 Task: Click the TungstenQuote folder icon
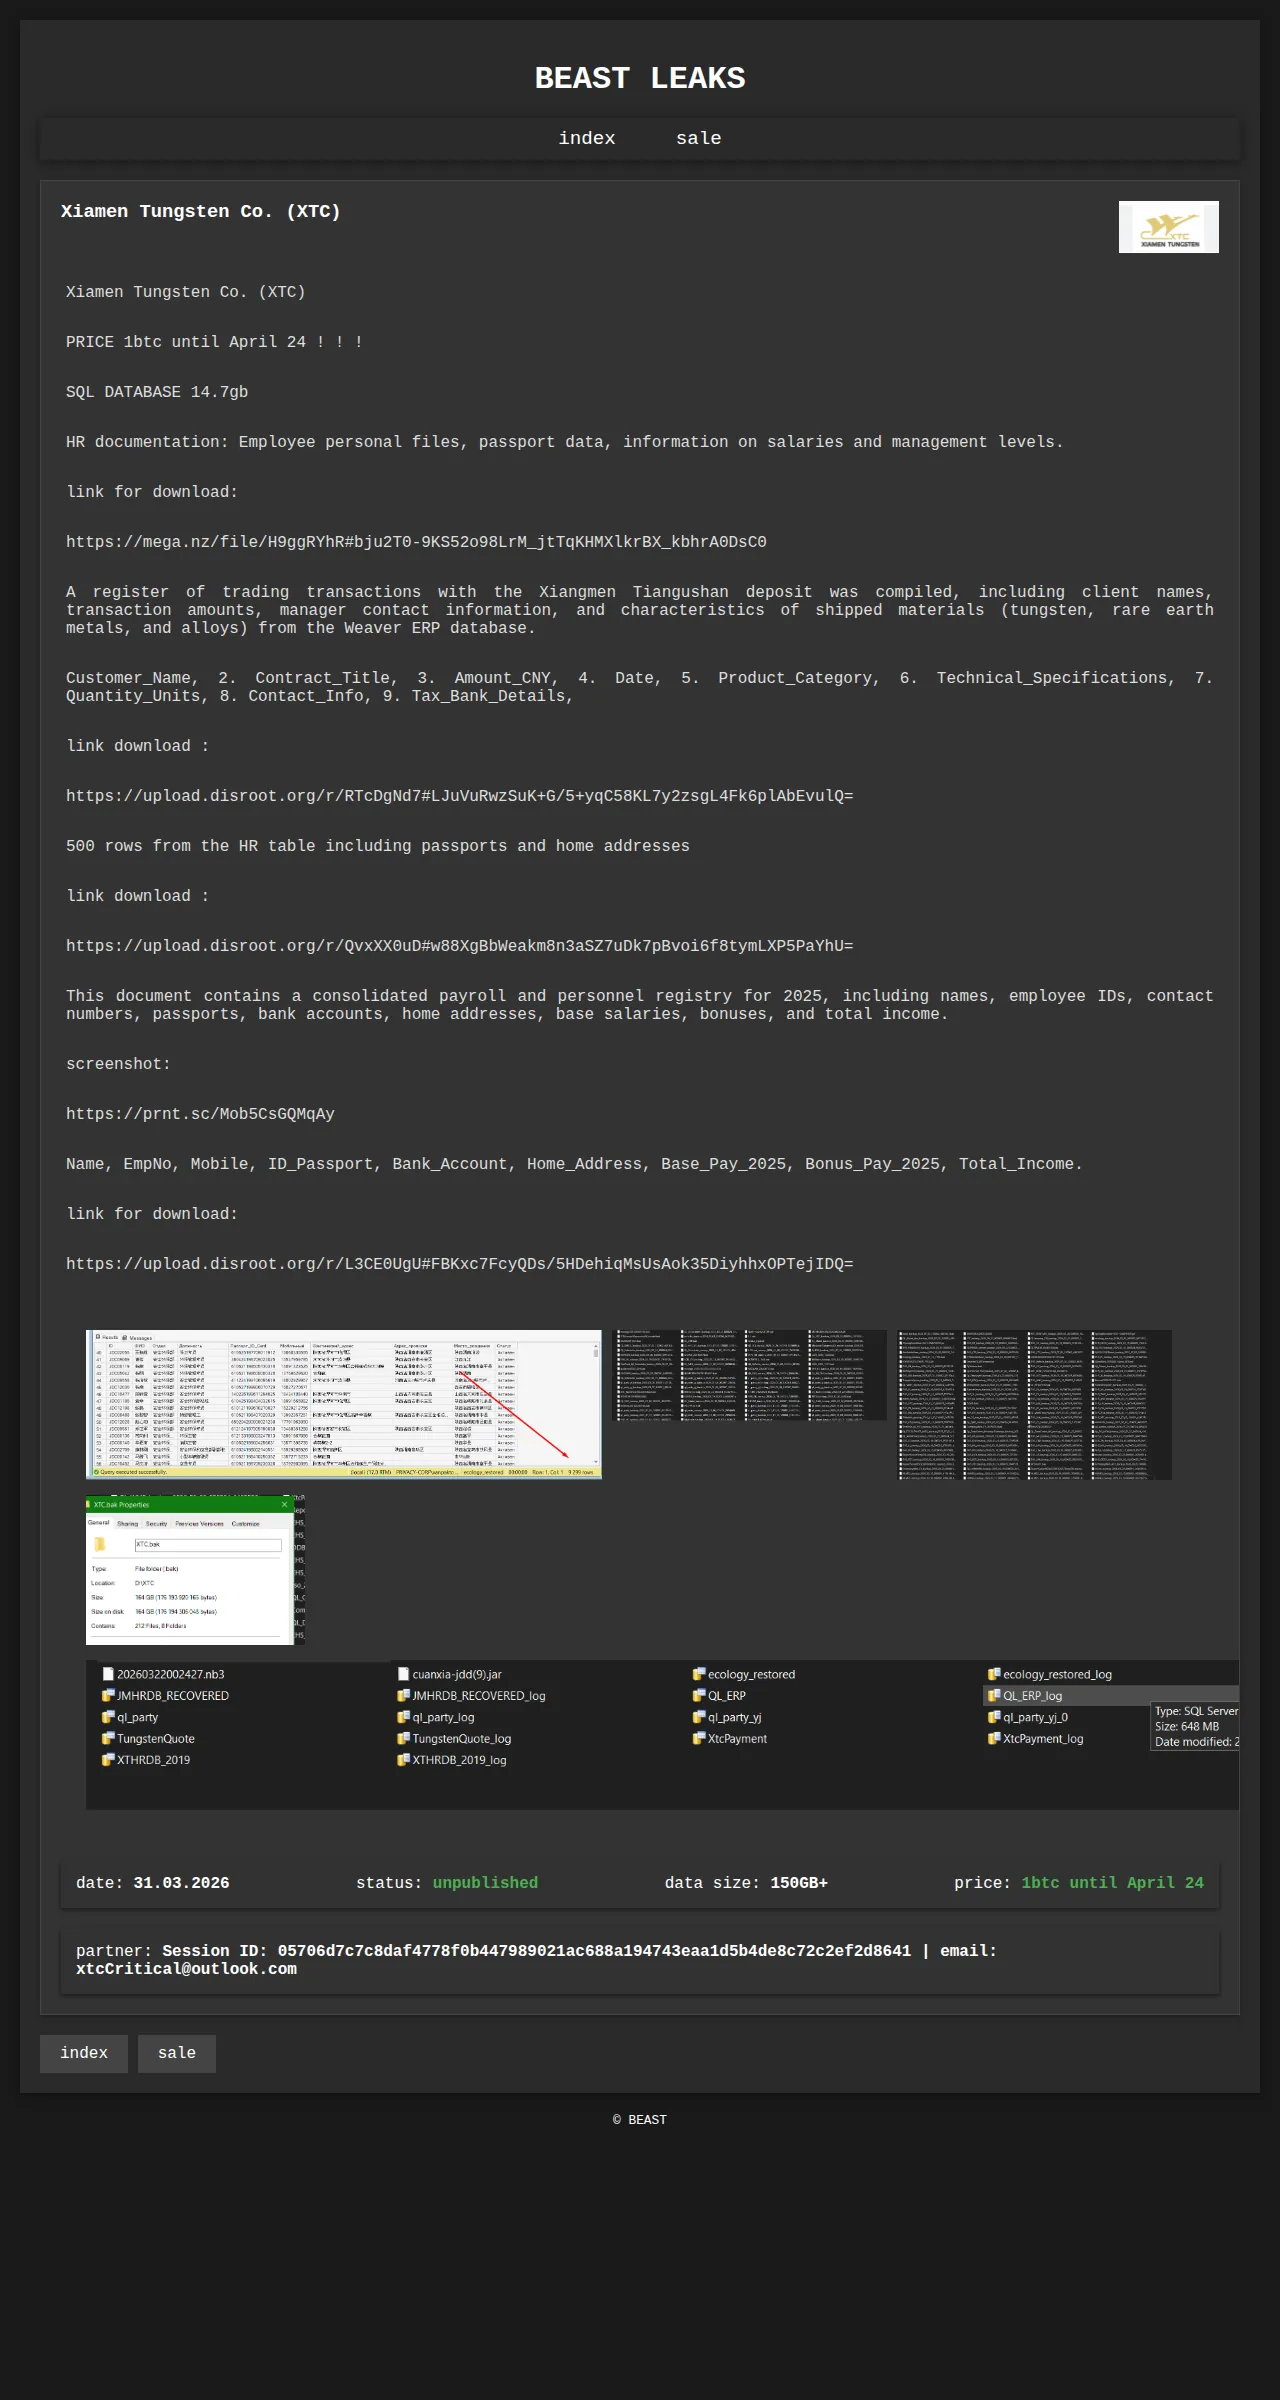pyautogui.click(x=108, y=1739)
